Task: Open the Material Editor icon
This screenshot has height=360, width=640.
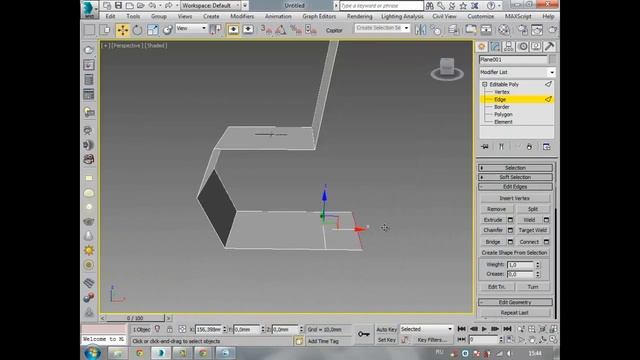Action: point(504,29)
